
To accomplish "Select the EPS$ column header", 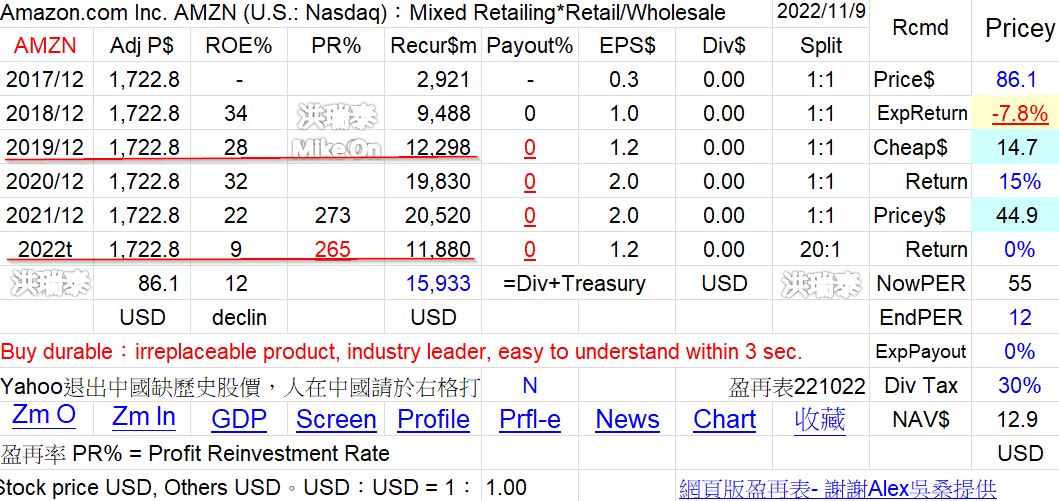I will coord(627,46).
